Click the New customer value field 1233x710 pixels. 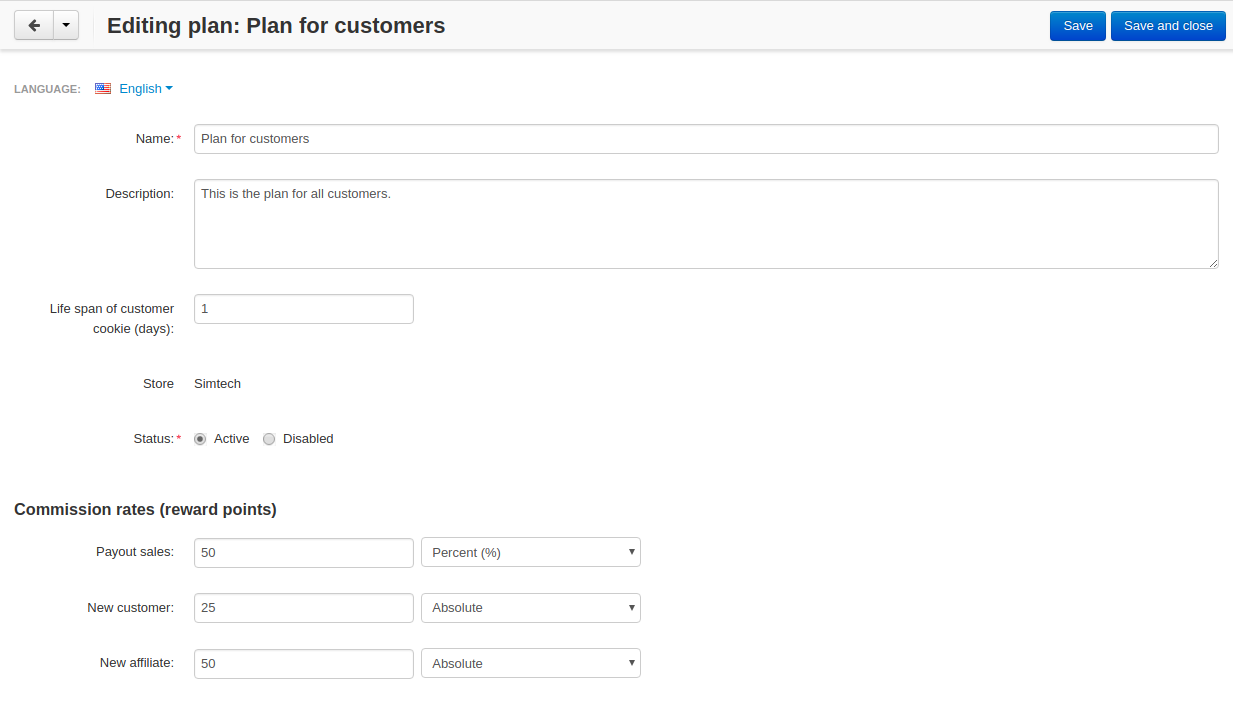(x=304, y=608)
